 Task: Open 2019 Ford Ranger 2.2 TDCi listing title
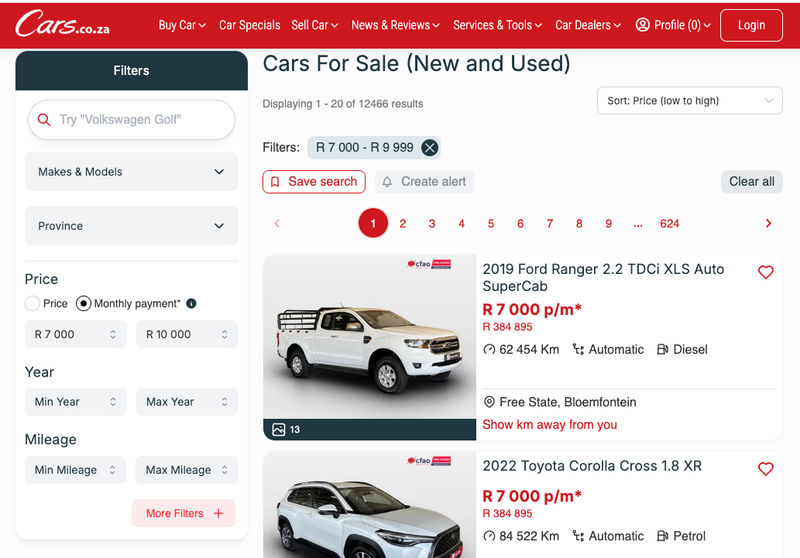pos(603,277)
